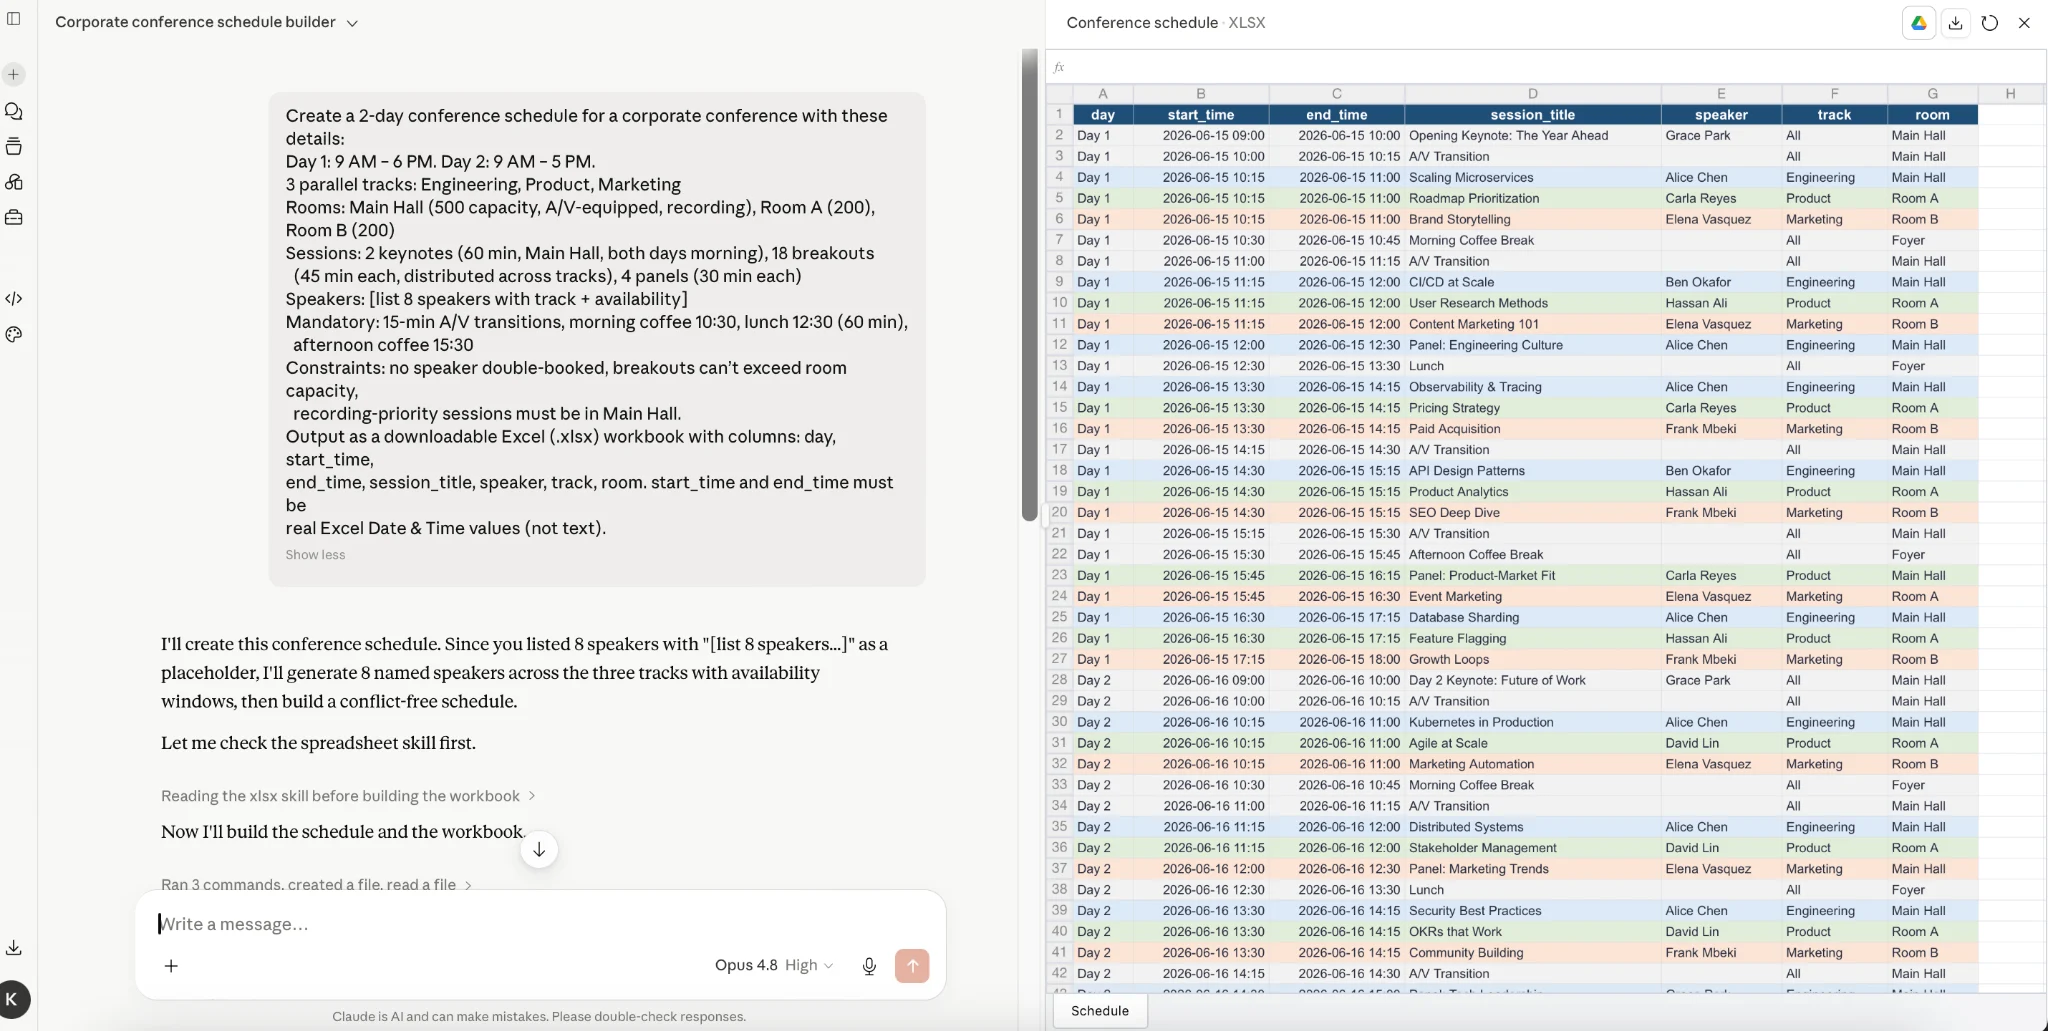This screenshot has width=2048, height=1031.
Task: Open the briefcase icon in sidebar
Action: tap(14, 217)
